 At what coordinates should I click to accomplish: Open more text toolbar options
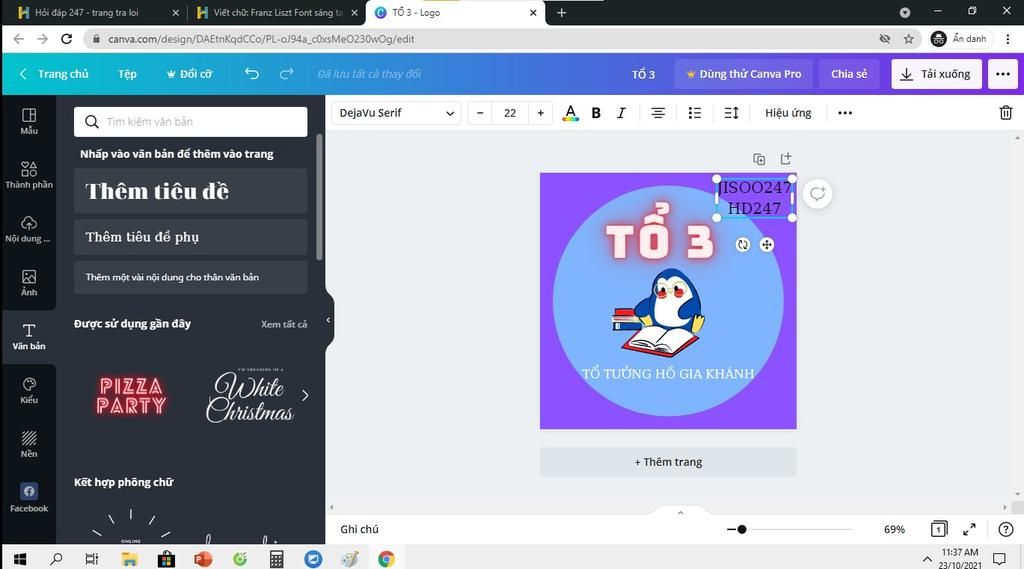[x=844, y=113]
